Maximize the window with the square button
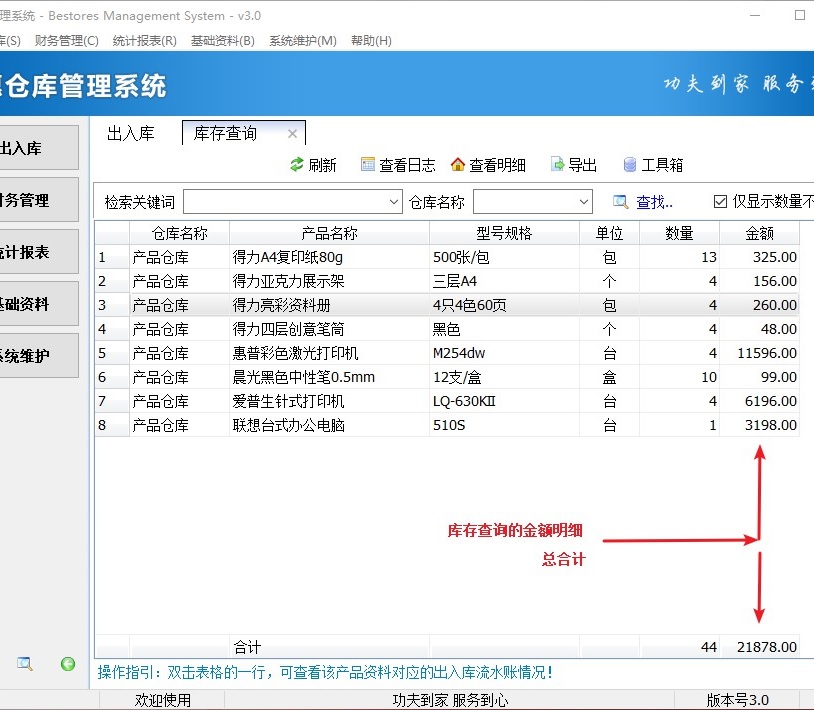 click(x=800, y=15)
